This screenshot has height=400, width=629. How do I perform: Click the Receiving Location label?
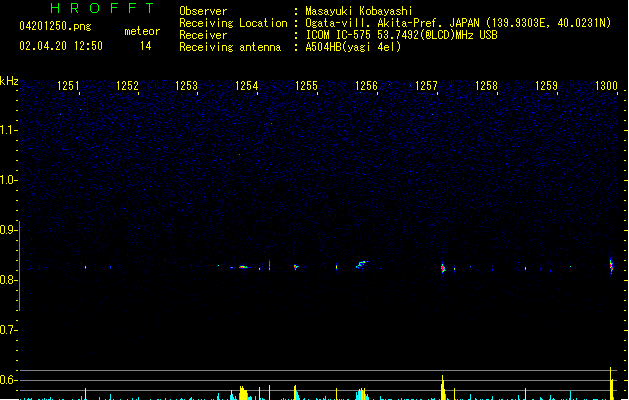(x=233, y=23)
